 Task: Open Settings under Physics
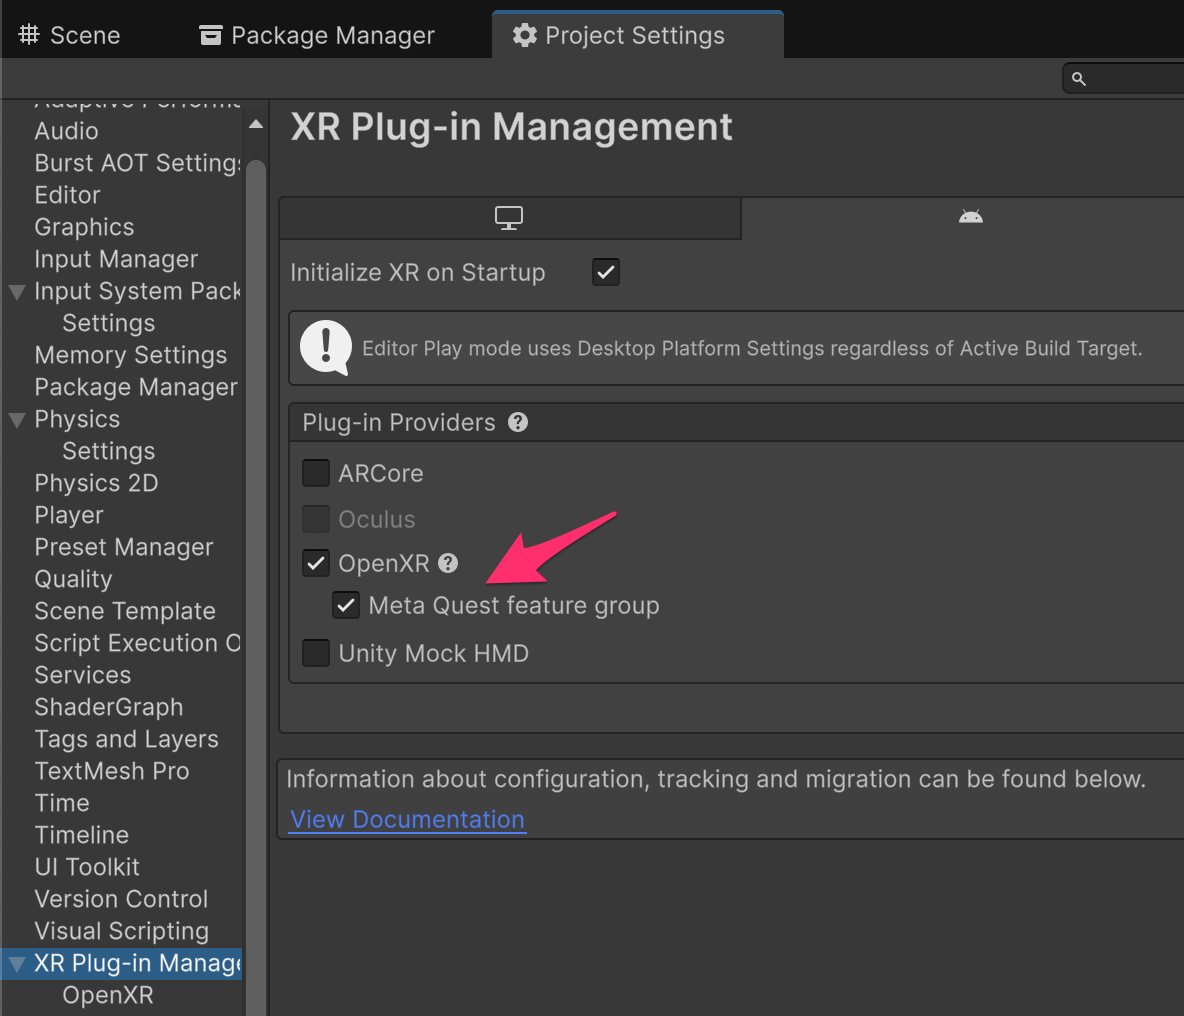109,451
